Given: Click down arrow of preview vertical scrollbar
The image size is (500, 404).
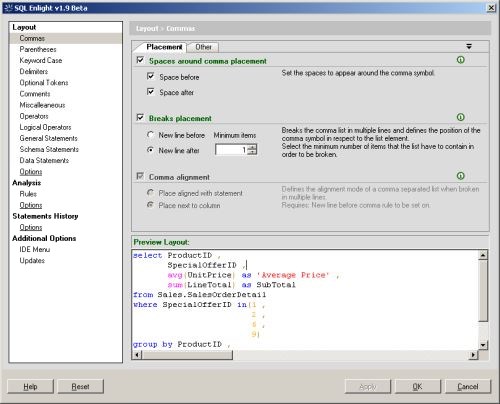Looking at the screenshot, I should pyautogui.click(x=483, y=345).
